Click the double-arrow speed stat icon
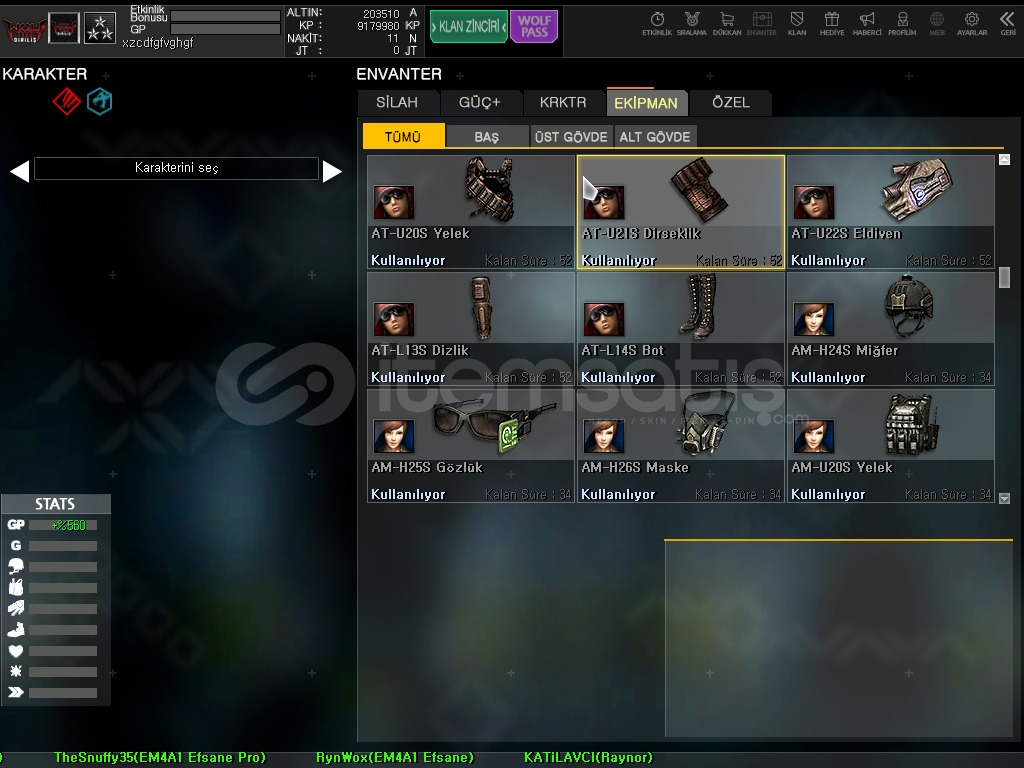1024x768 pixels. pos(16,692)
